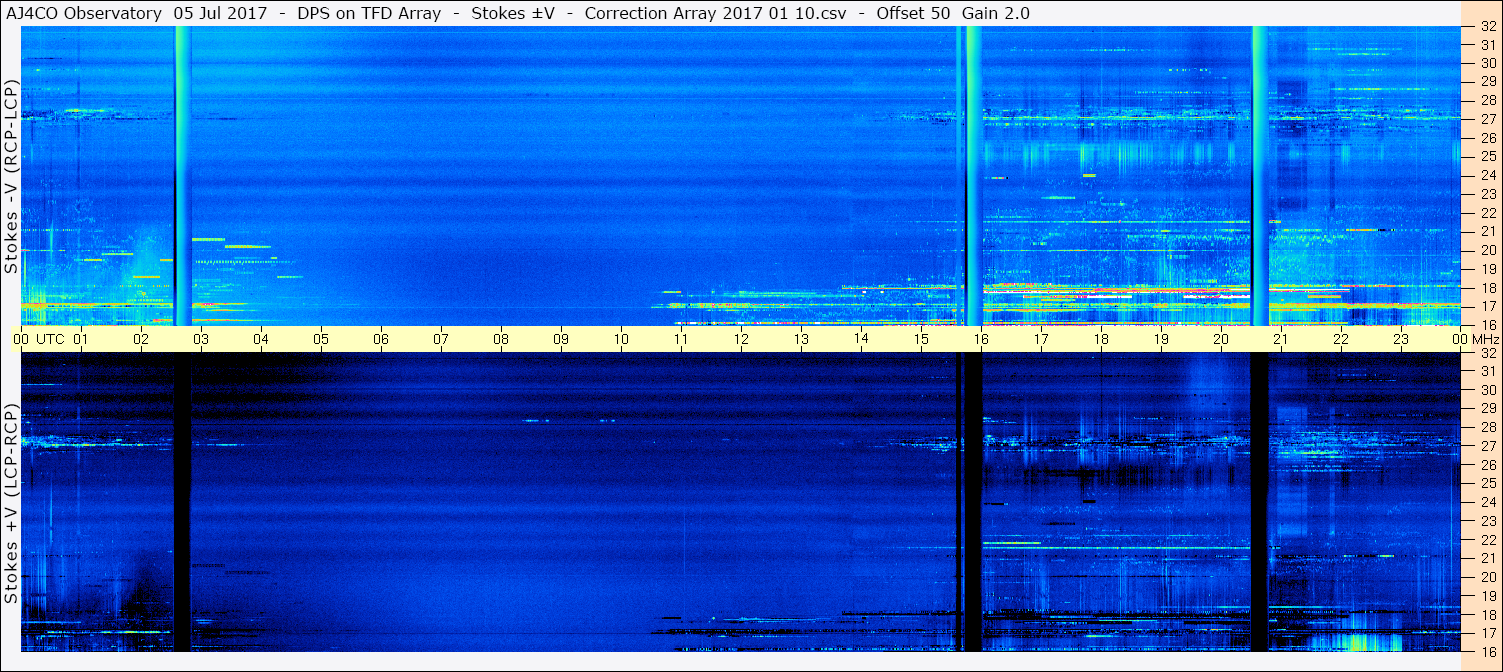Click 21 MHz tick in Stokes +V panel
1503x672 pixels.
click(x=1487, y=558)
